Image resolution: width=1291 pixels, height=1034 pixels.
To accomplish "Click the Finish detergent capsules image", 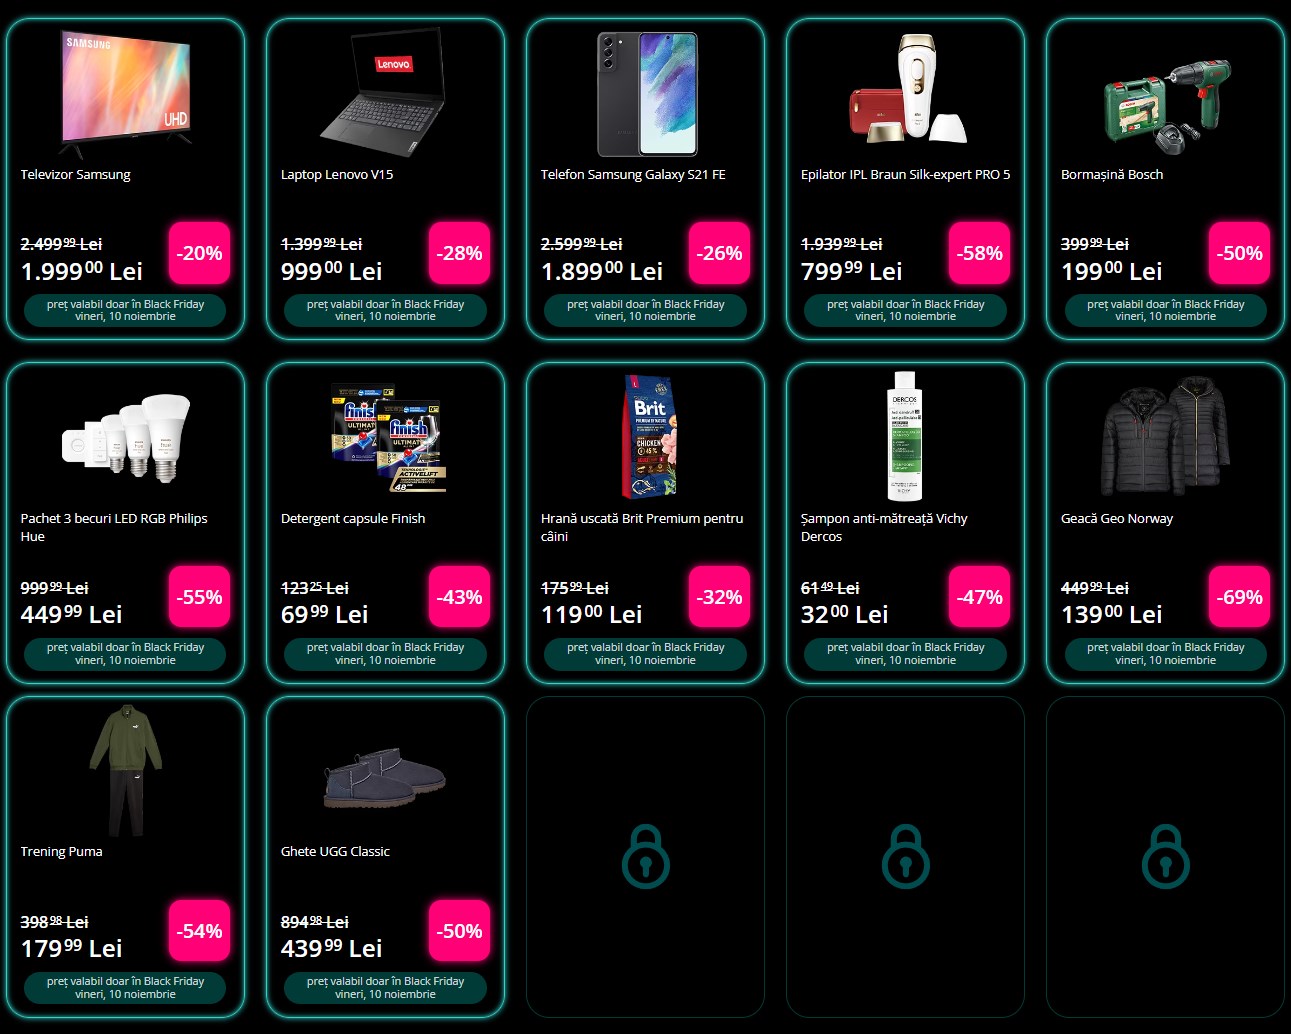I will [388, 438].
